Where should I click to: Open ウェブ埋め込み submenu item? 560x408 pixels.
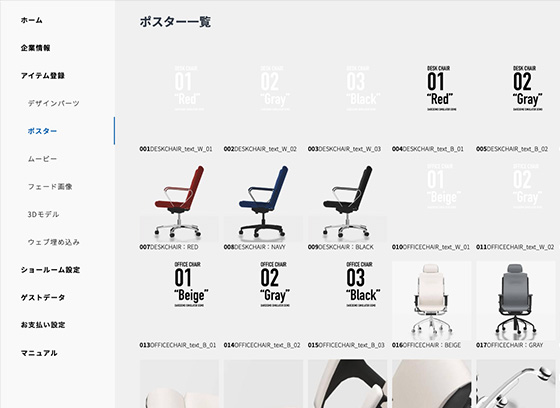(54, 242)
